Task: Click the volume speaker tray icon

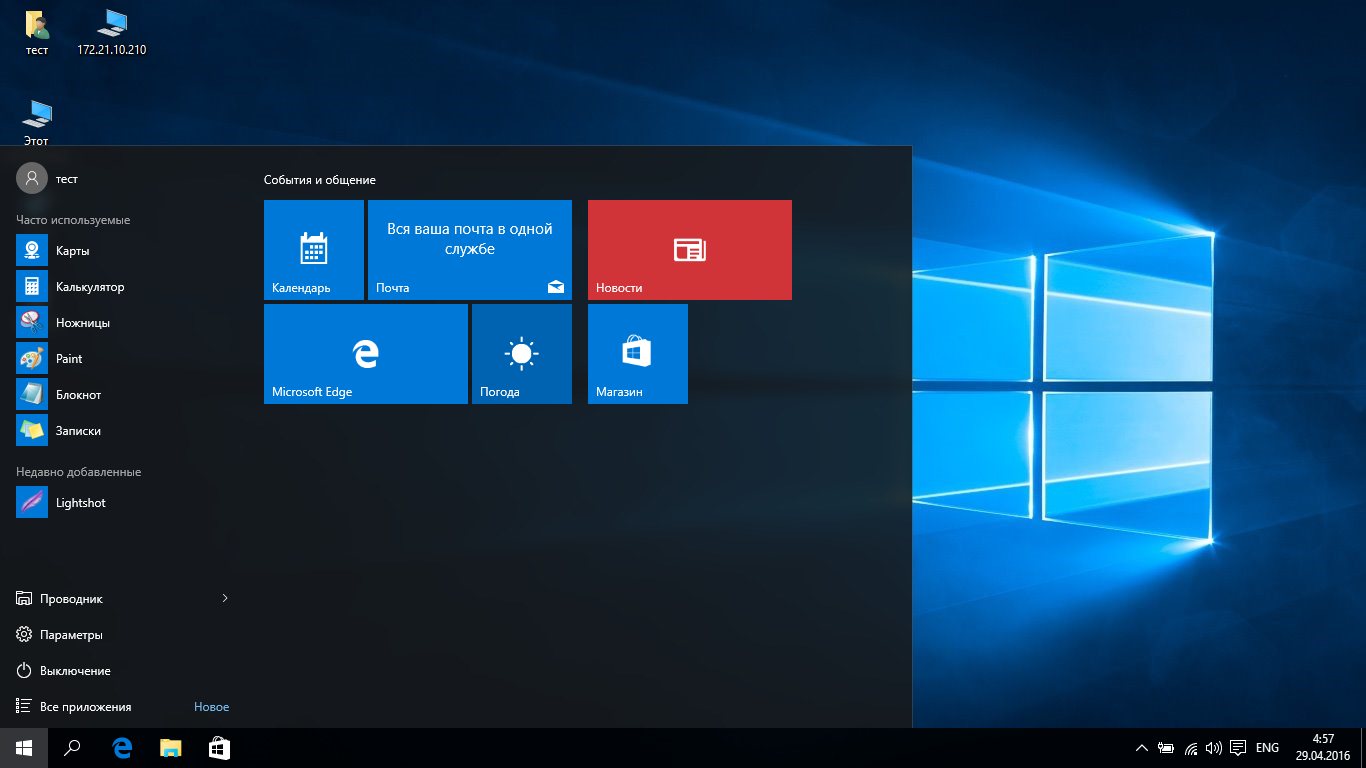Action: click(x=1214, y=748)
